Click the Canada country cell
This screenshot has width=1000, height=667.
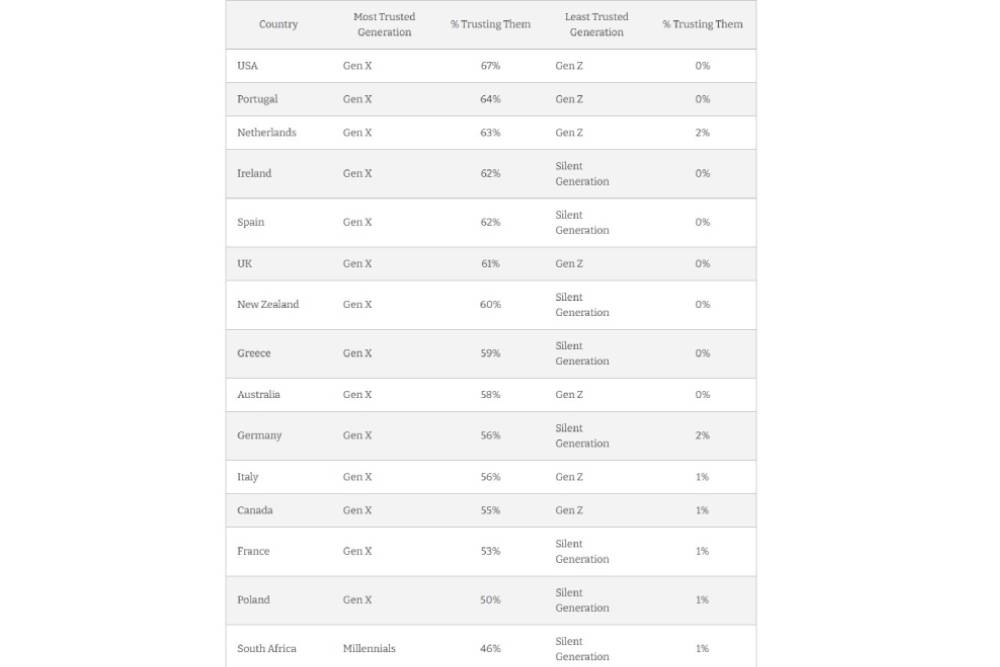click(x=254, y=510)
